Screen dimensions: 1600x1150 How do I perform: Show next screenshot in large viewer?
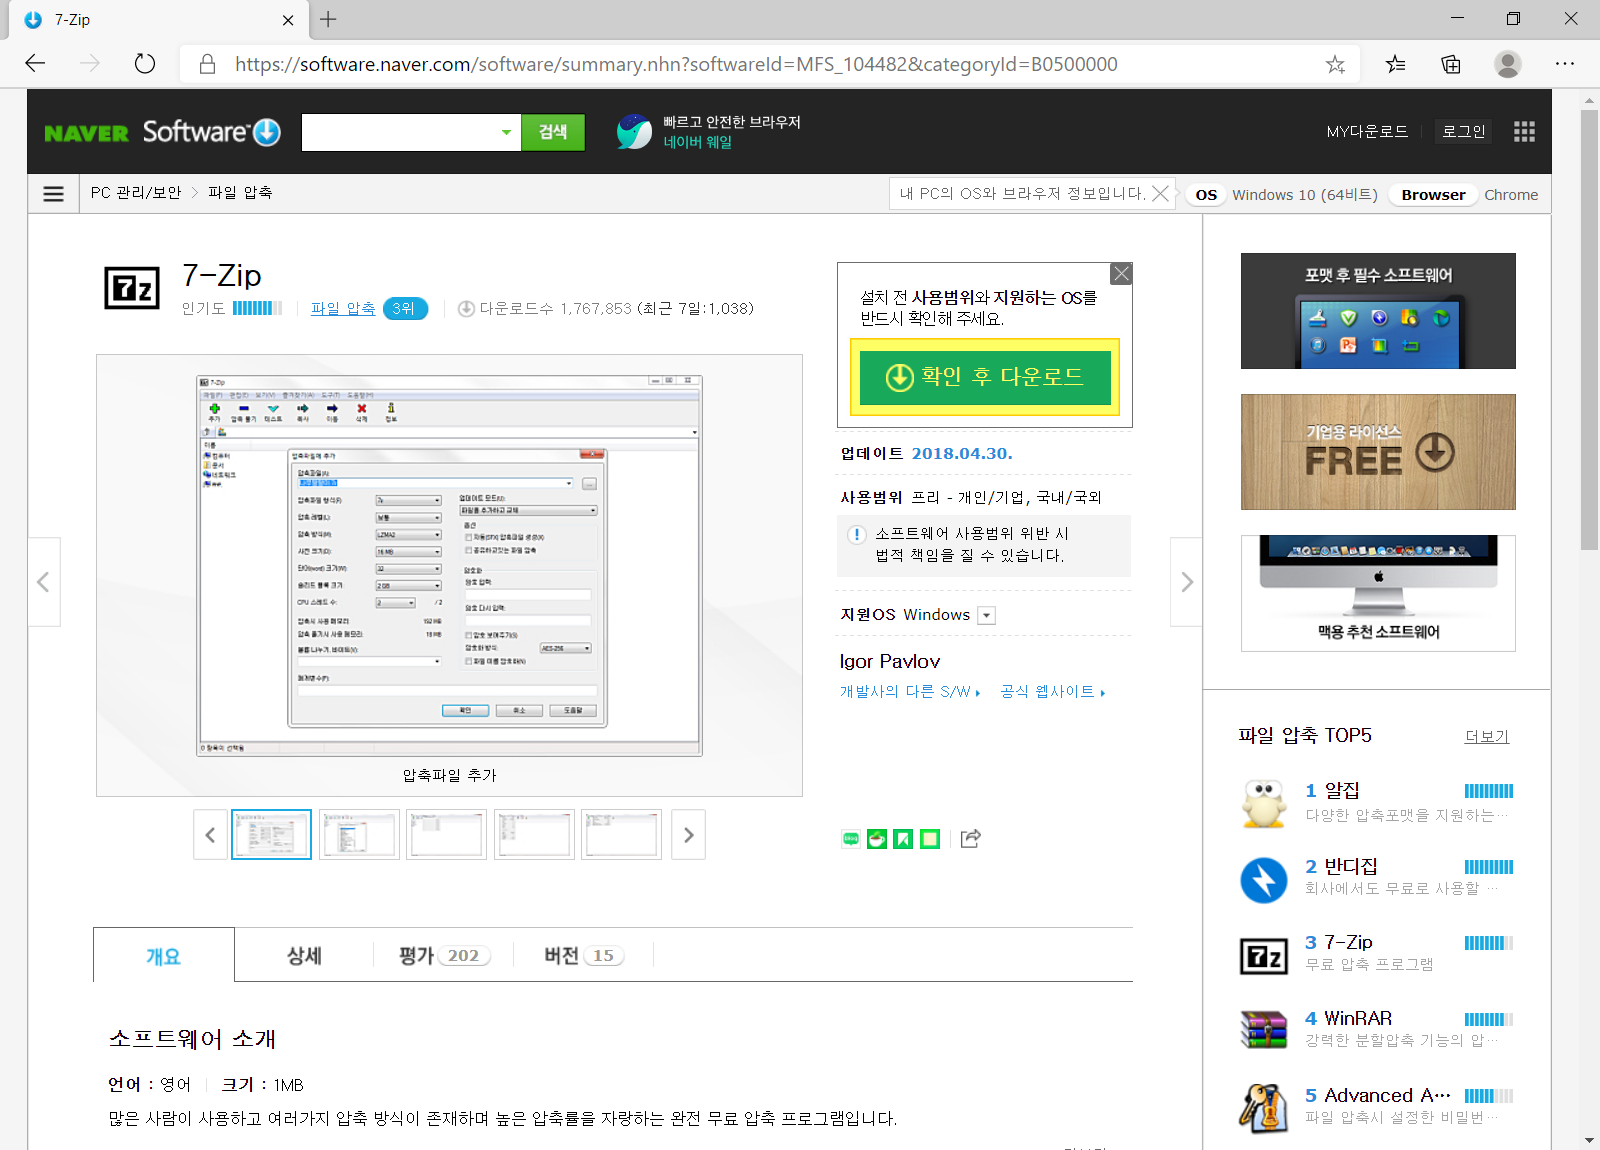pyautogui.click(x=1186, y=582)
